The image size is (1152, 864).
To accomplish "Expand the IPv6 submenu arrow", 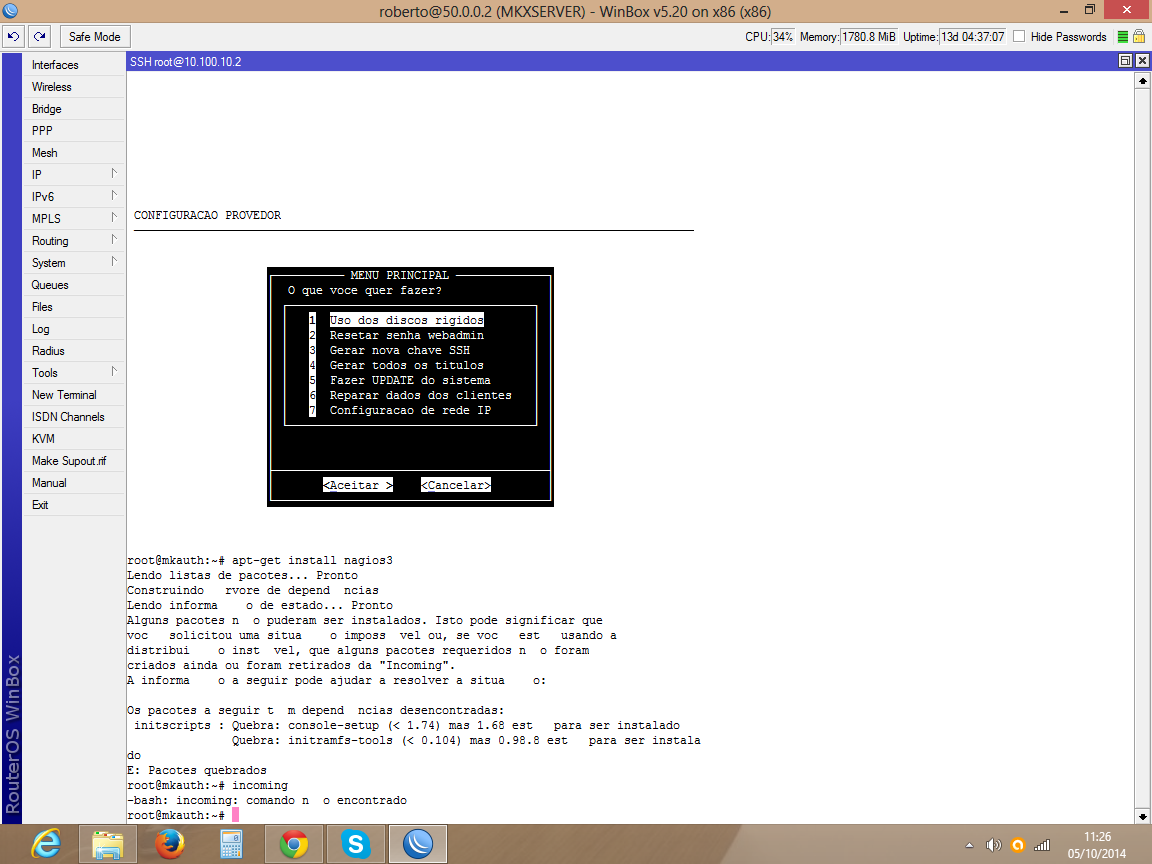I will point(114,195).
